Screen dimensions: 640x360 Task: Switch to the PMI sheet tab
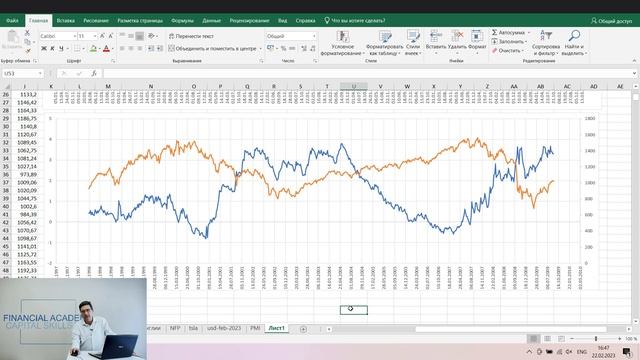click(x=255, y=328)
